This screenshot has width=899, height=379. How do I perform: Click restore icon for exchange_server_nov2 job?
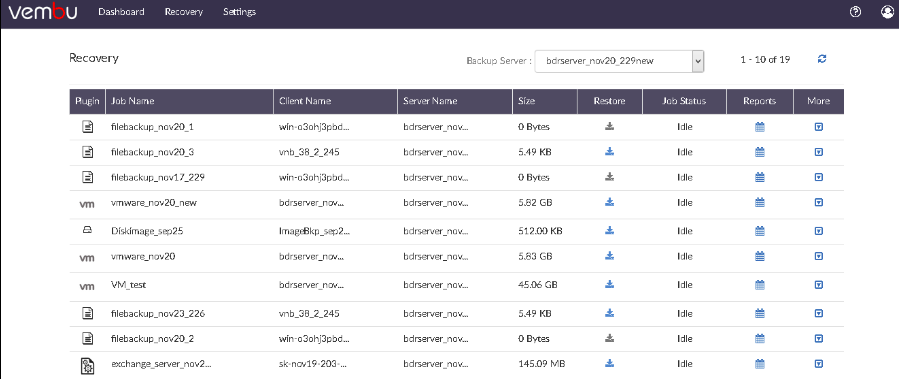coord(609,363)
